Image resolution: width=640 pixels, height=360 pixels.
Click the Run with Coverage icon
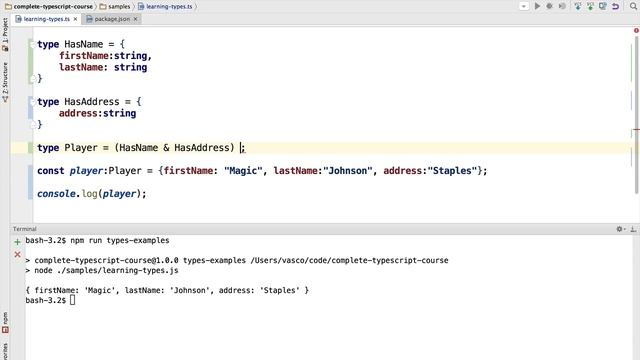[562, 6]
